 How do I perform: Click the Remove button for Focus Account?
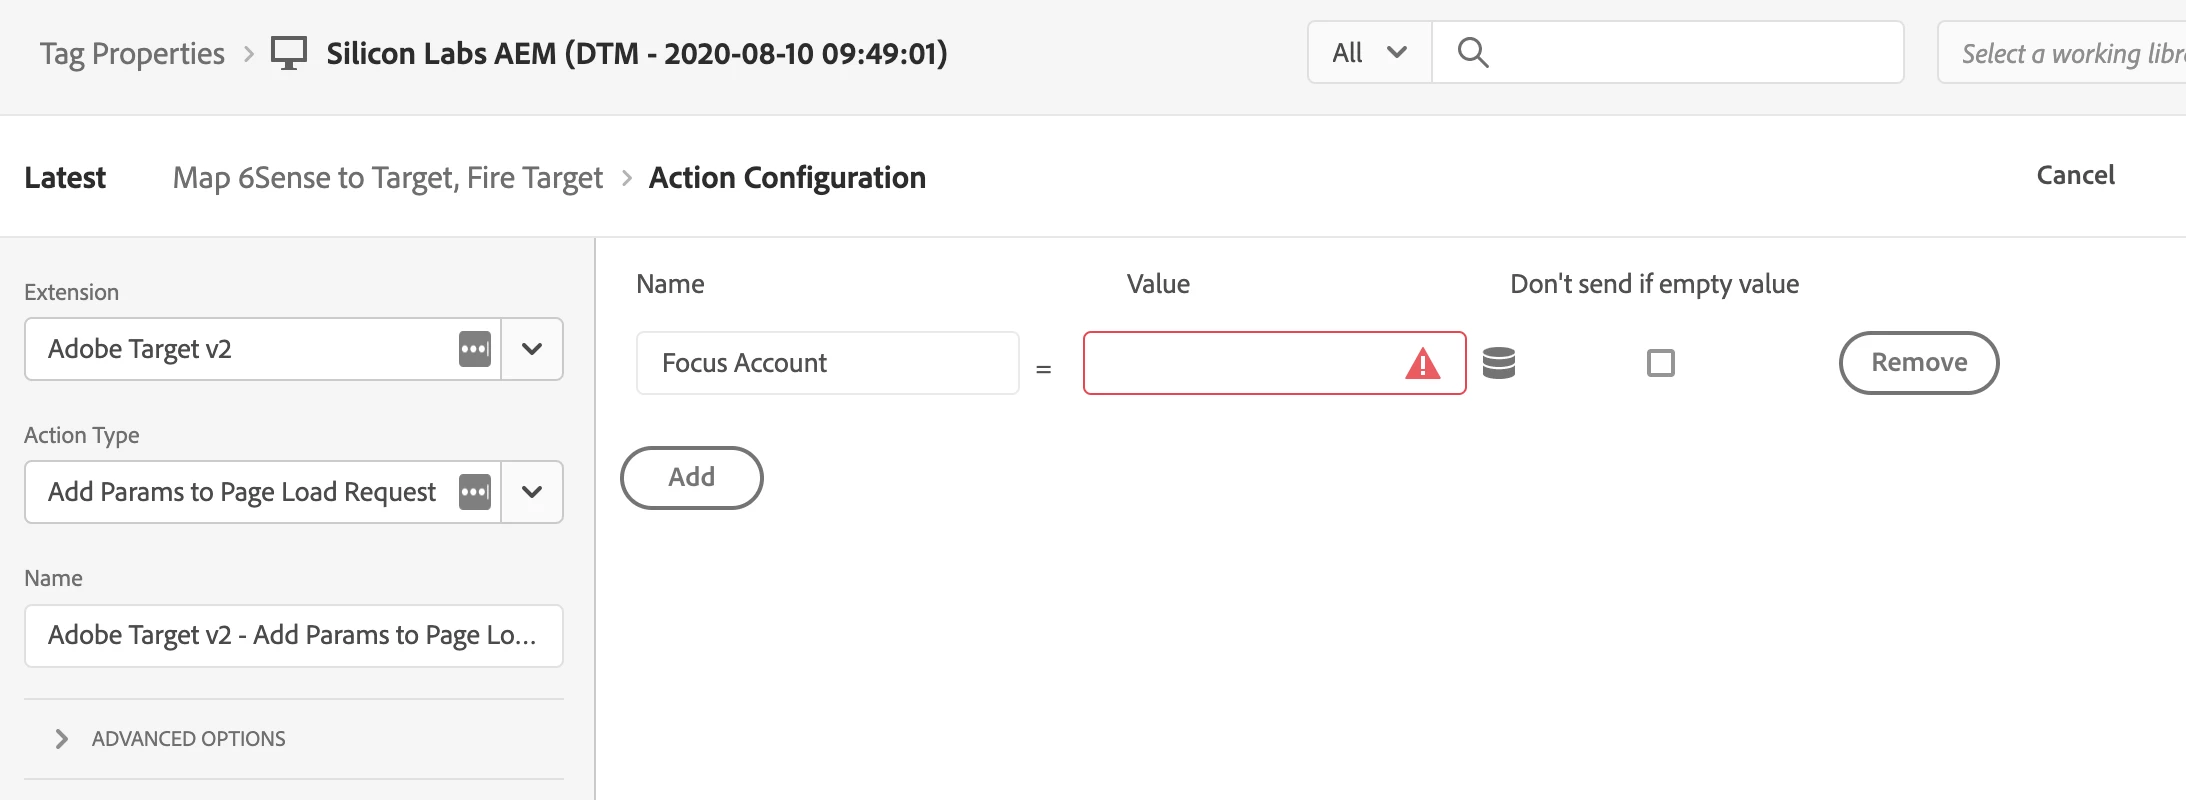1919,363
